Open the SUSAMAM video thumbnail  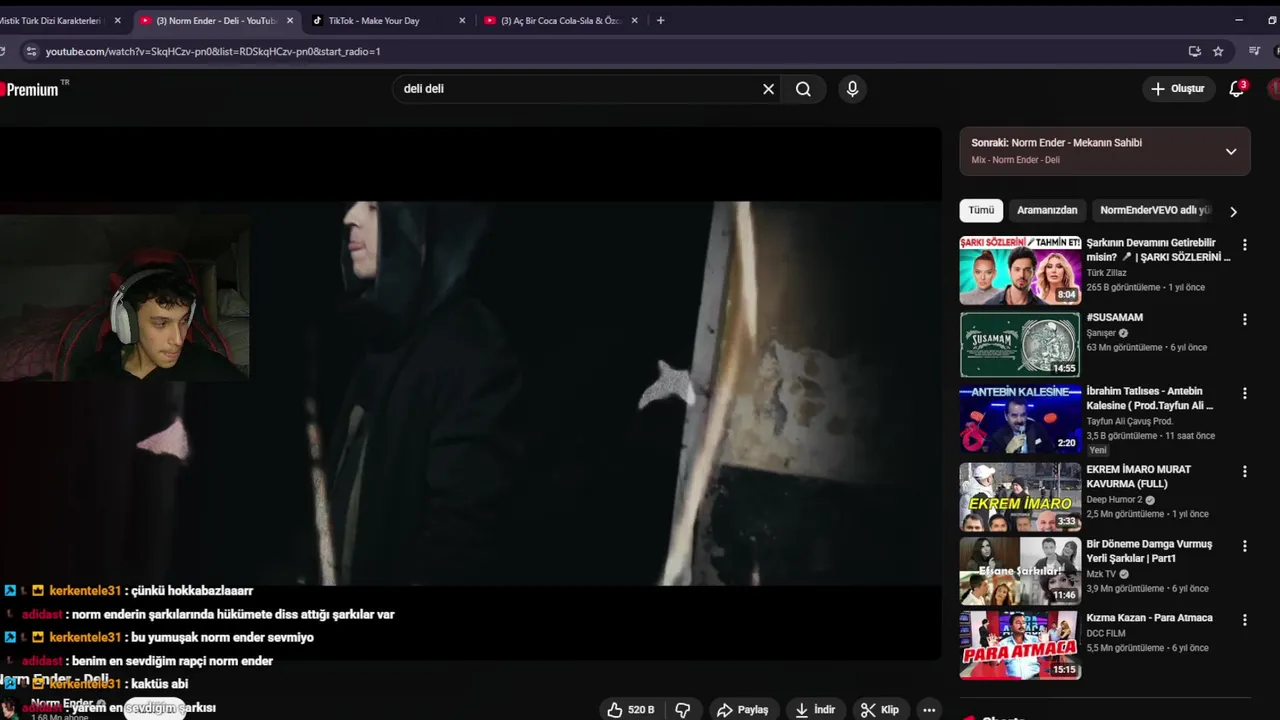coord(1020,345)
